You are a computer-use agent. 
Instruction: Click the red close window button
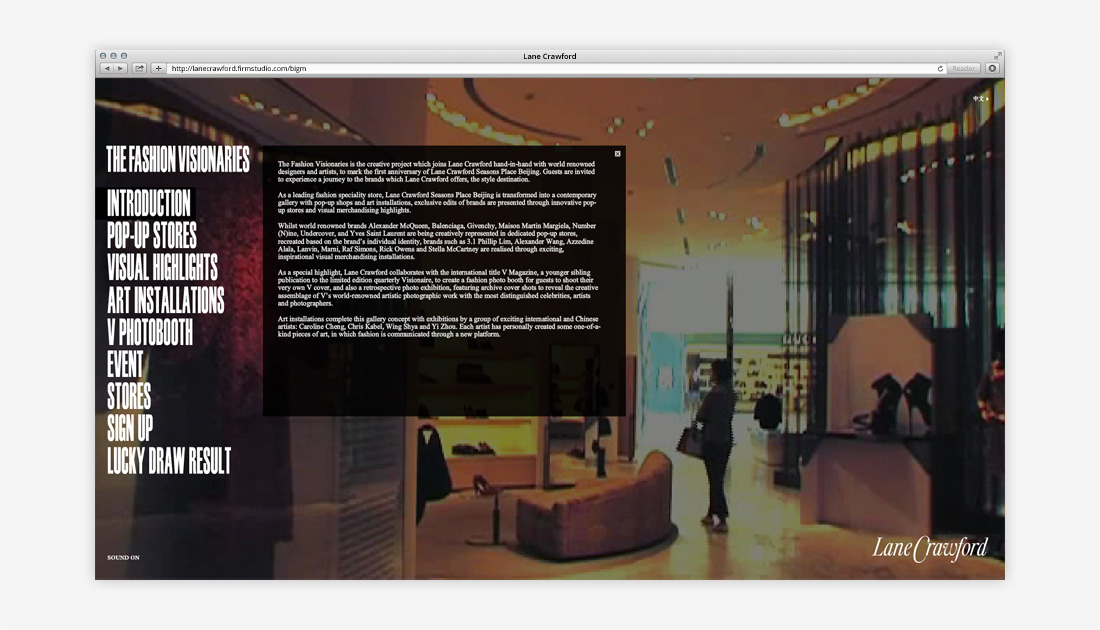103,55
